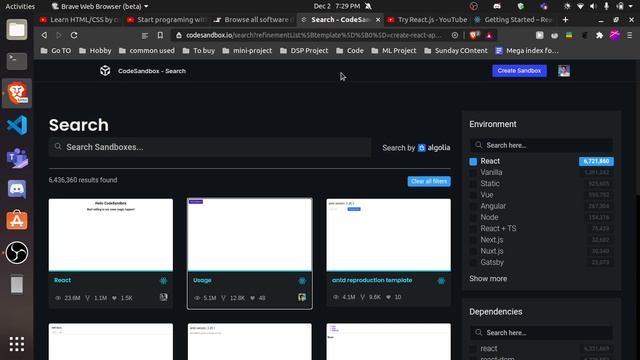Open Visual Studio Code from the dock

click(x=17, y=125)
